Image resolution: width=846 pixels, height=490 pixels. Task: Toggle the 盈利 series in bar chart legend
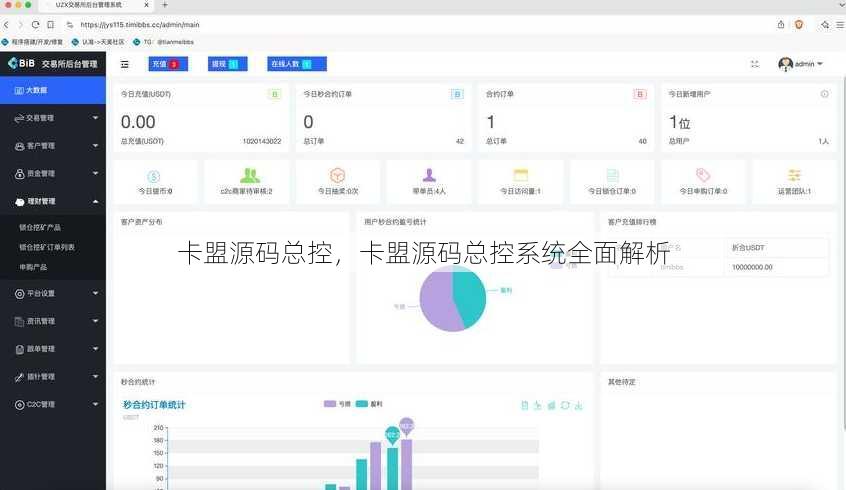[369, 404]
